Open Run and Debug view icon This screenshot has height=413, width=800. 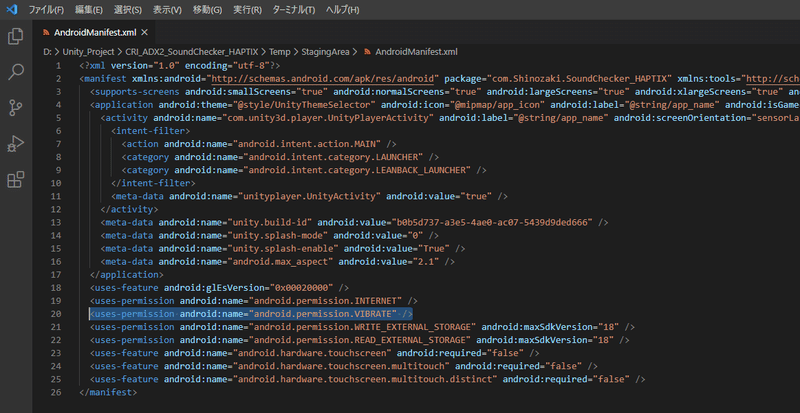[16, 144]
